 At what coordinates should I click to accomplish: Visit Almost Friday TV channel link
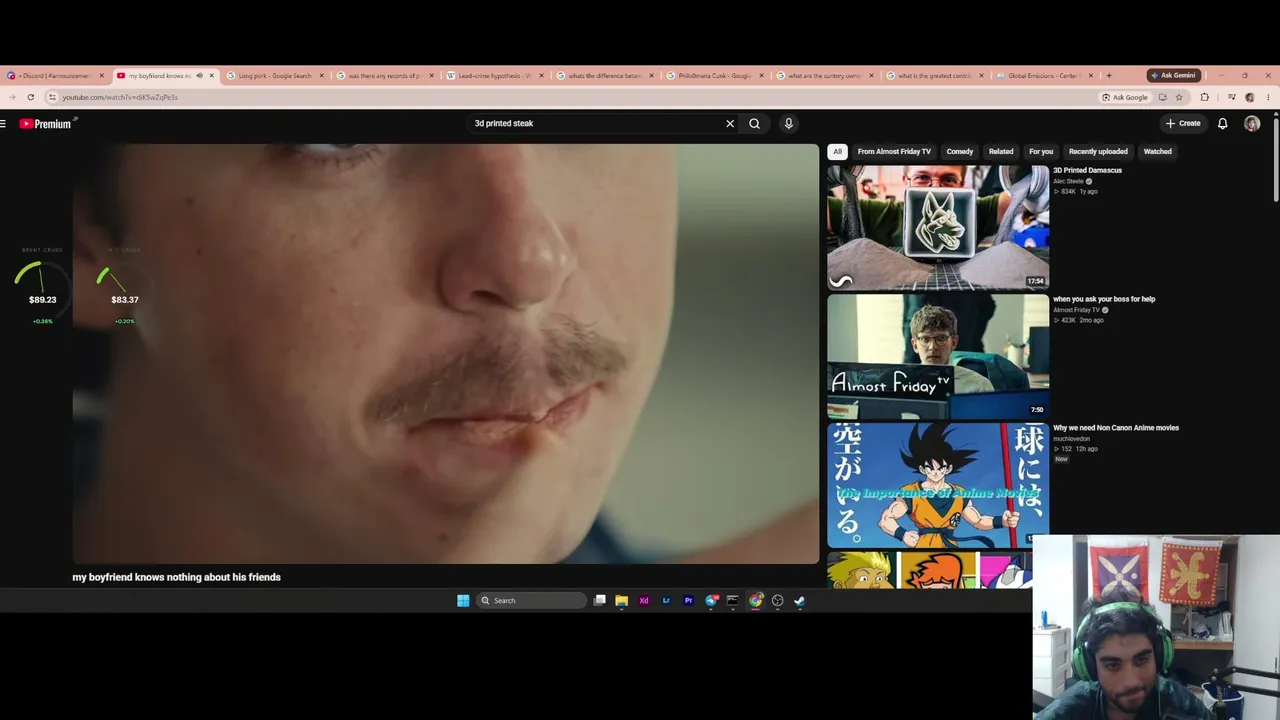(1076, 310)
